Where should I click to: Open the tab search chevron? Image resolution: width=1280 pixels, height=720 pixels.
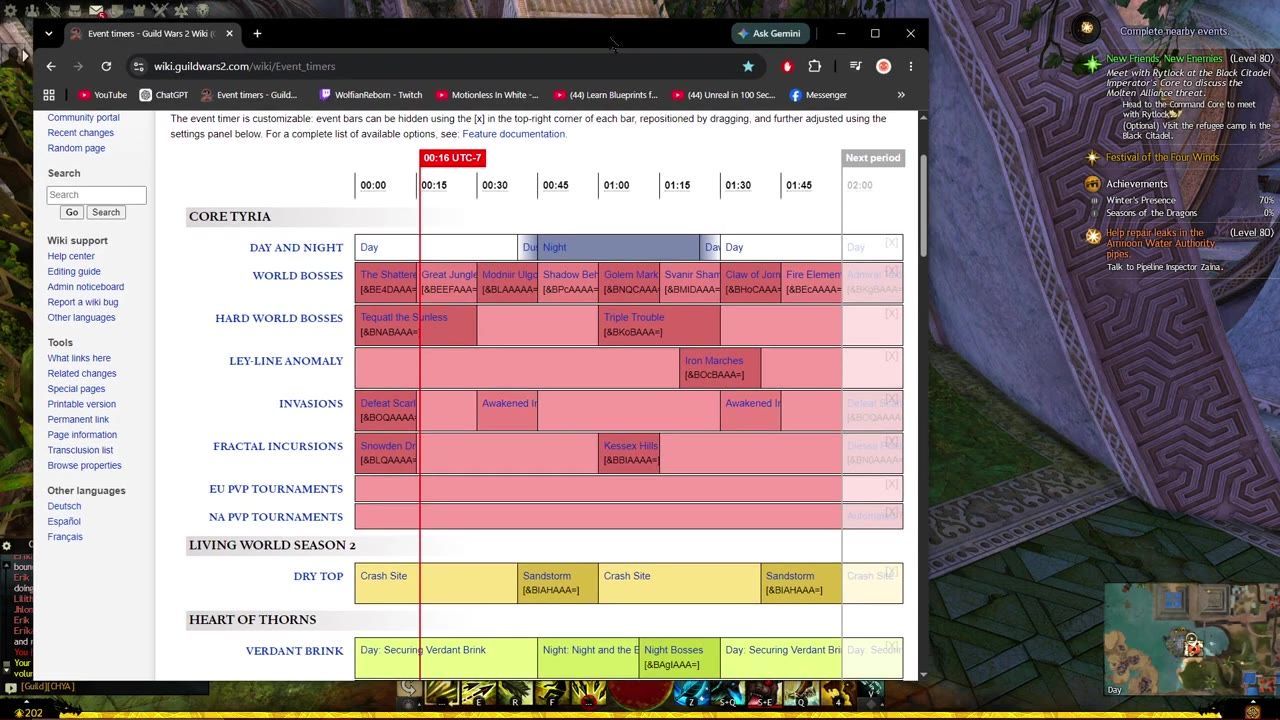[x=48, y=33]
